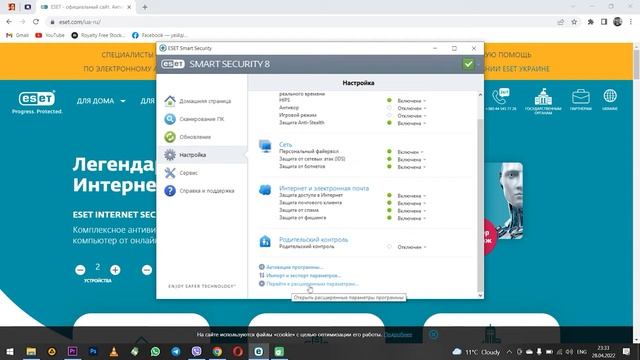The image size is (640, 360).
Task: Bookmark this page with star icon
Action: [x=574, y=22]
